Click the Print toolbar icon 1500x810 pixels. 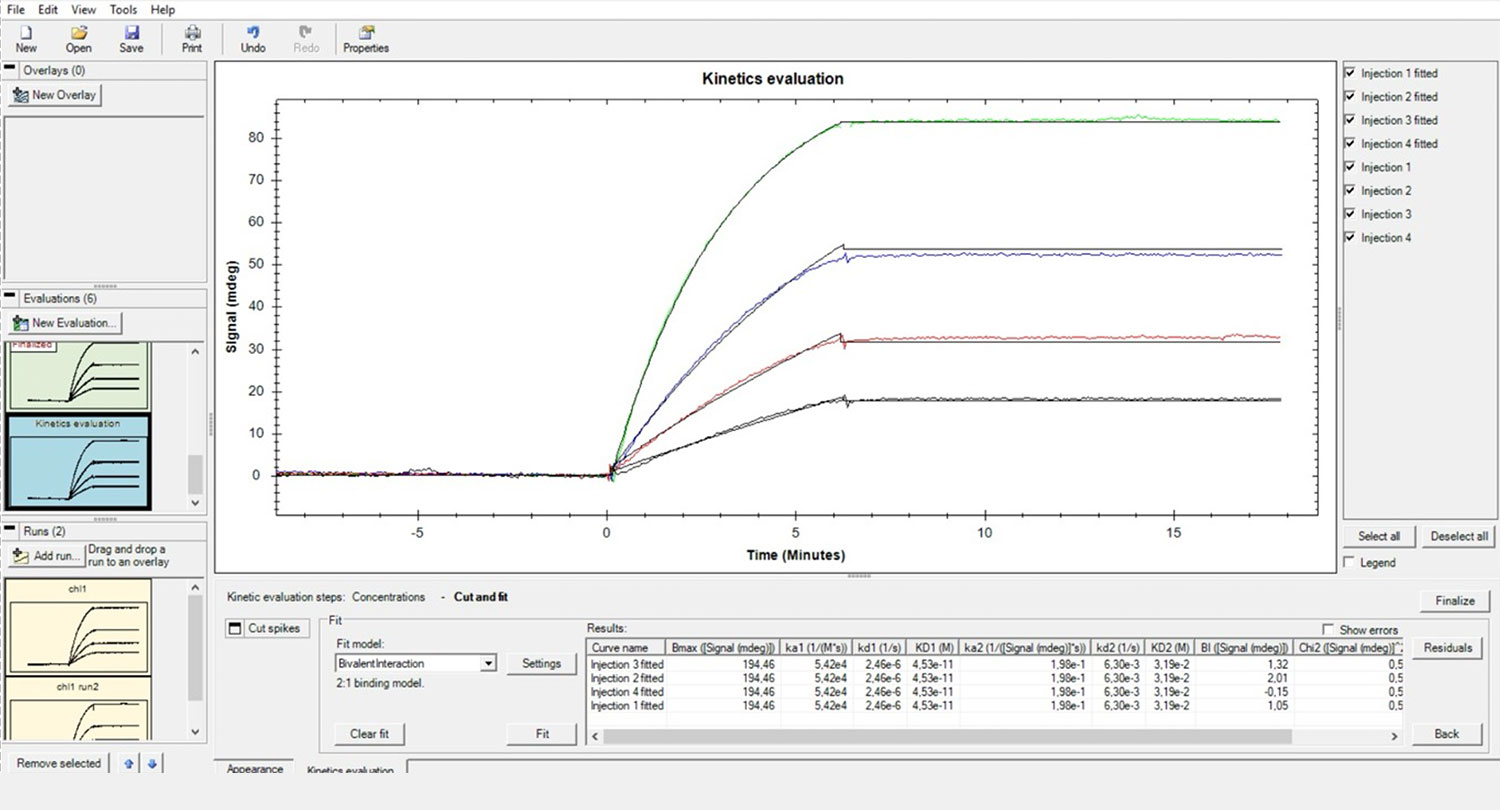[x=192, y=33]
